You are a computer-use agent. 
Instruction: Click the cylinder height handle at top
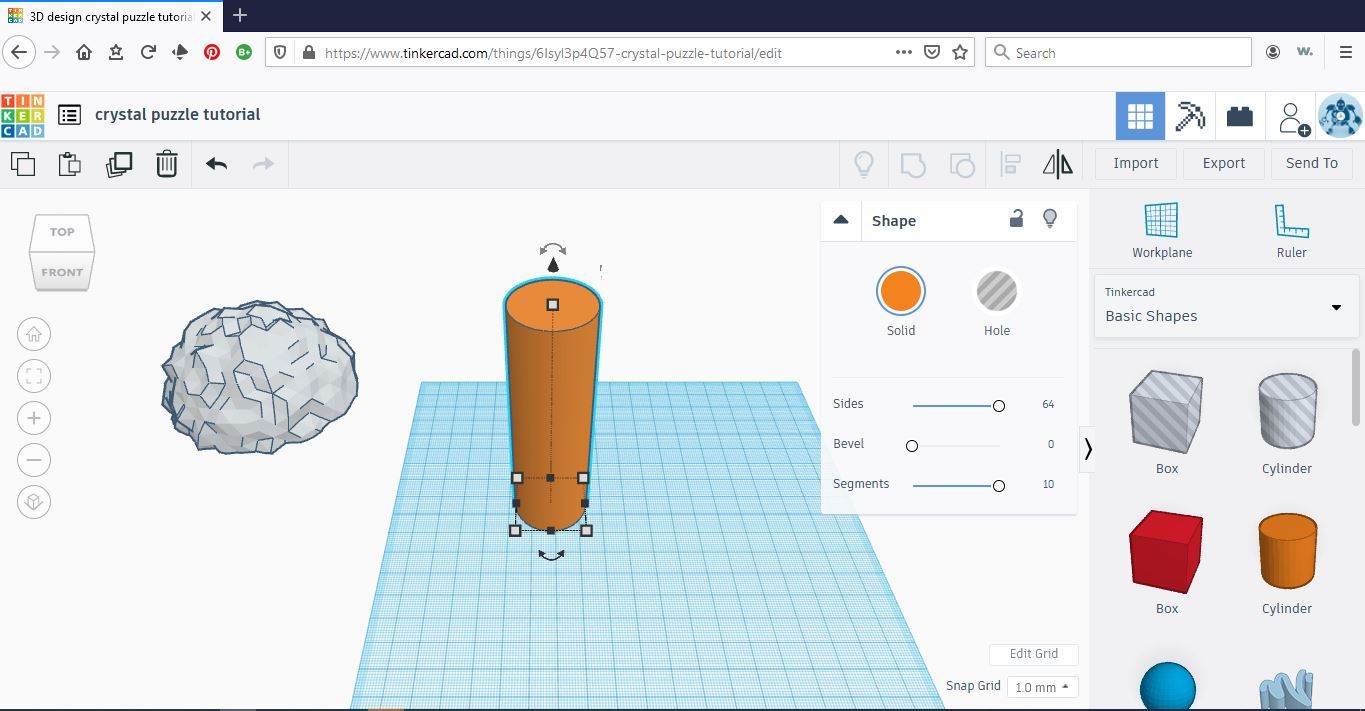pyautogui.click(x=552, y=304)
